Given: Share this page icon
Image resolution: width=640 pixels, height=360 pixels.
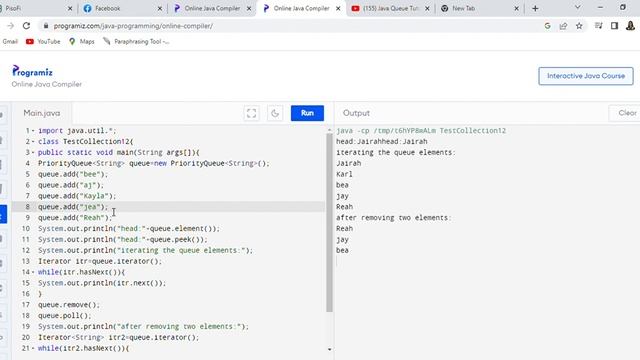Looking at the screenshot, I should click(x=563, y=26).
